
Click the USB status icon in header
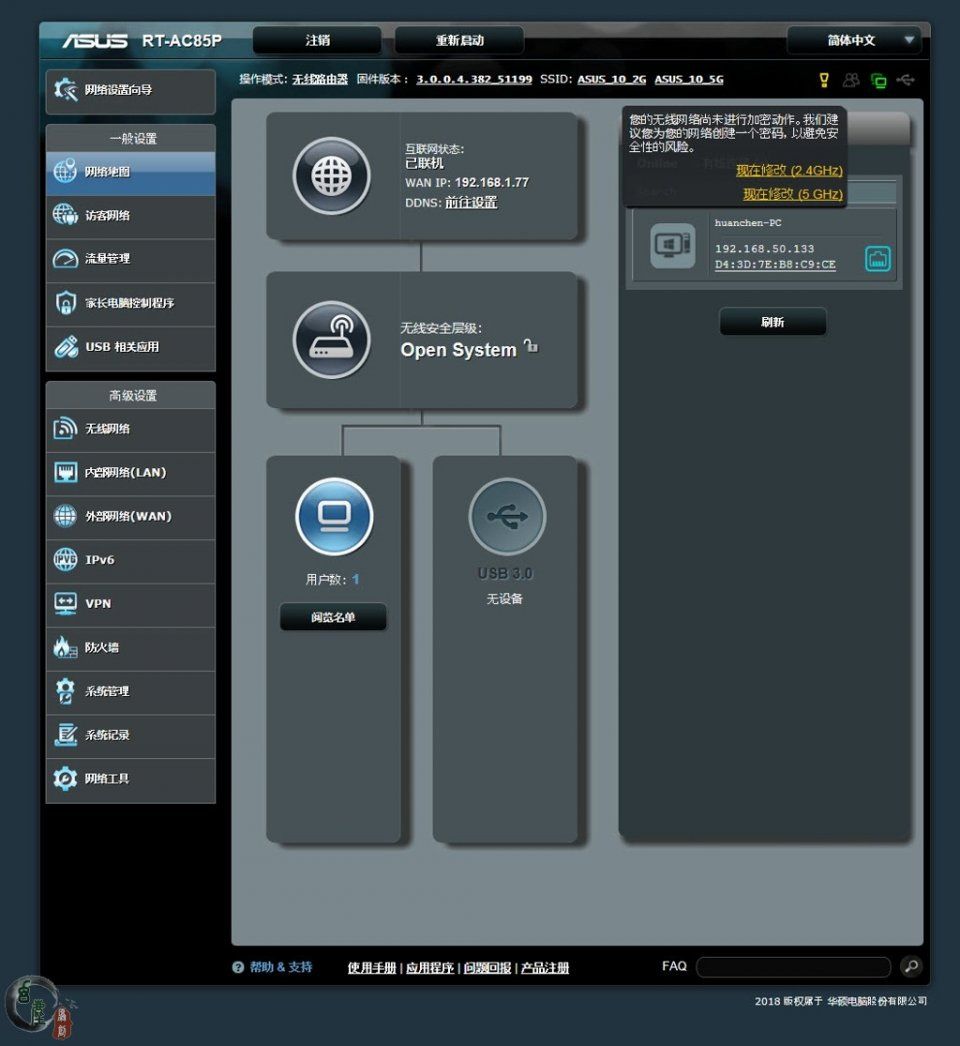pos(905,80)
